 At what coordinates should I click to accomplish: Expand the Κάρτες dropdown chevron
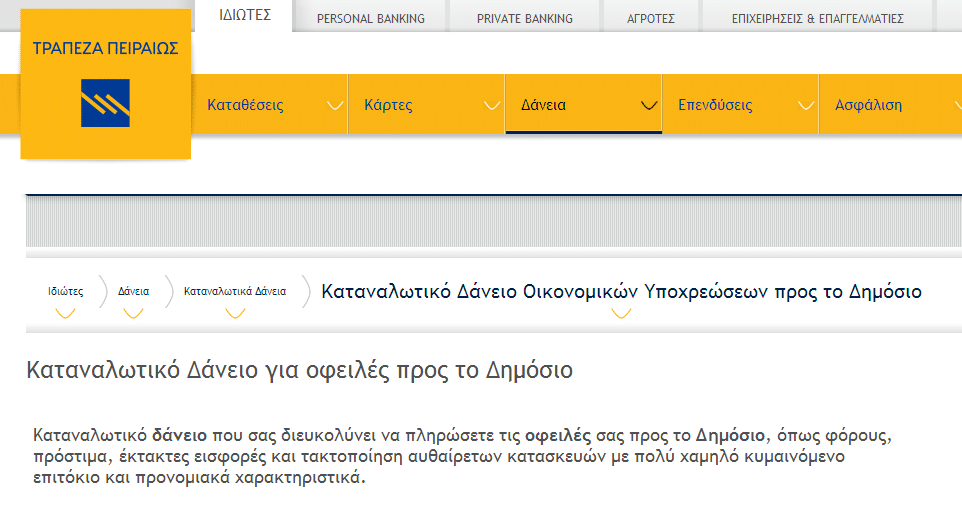coord(492,106)
